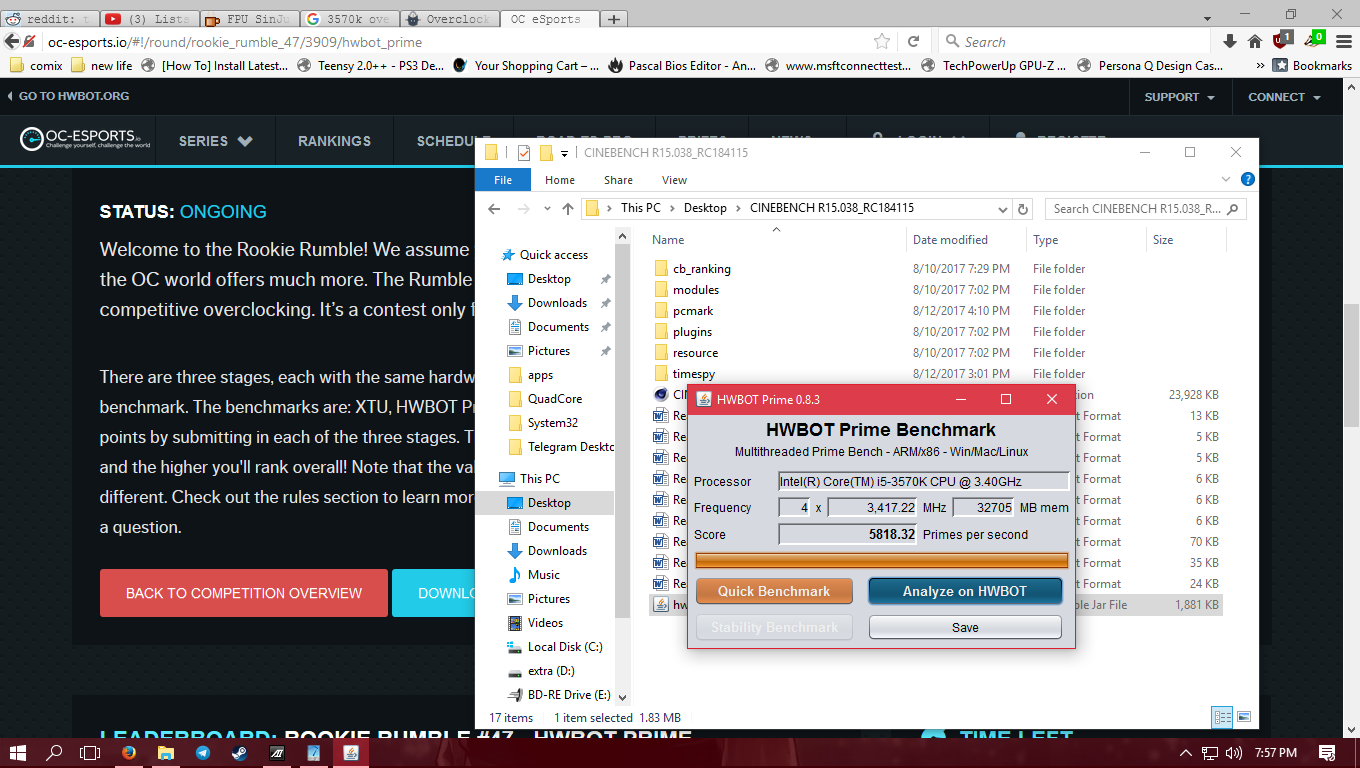Open SUPPORT dropdown on website
This screenshot has height=768, width=1360.
(1179, 97)
